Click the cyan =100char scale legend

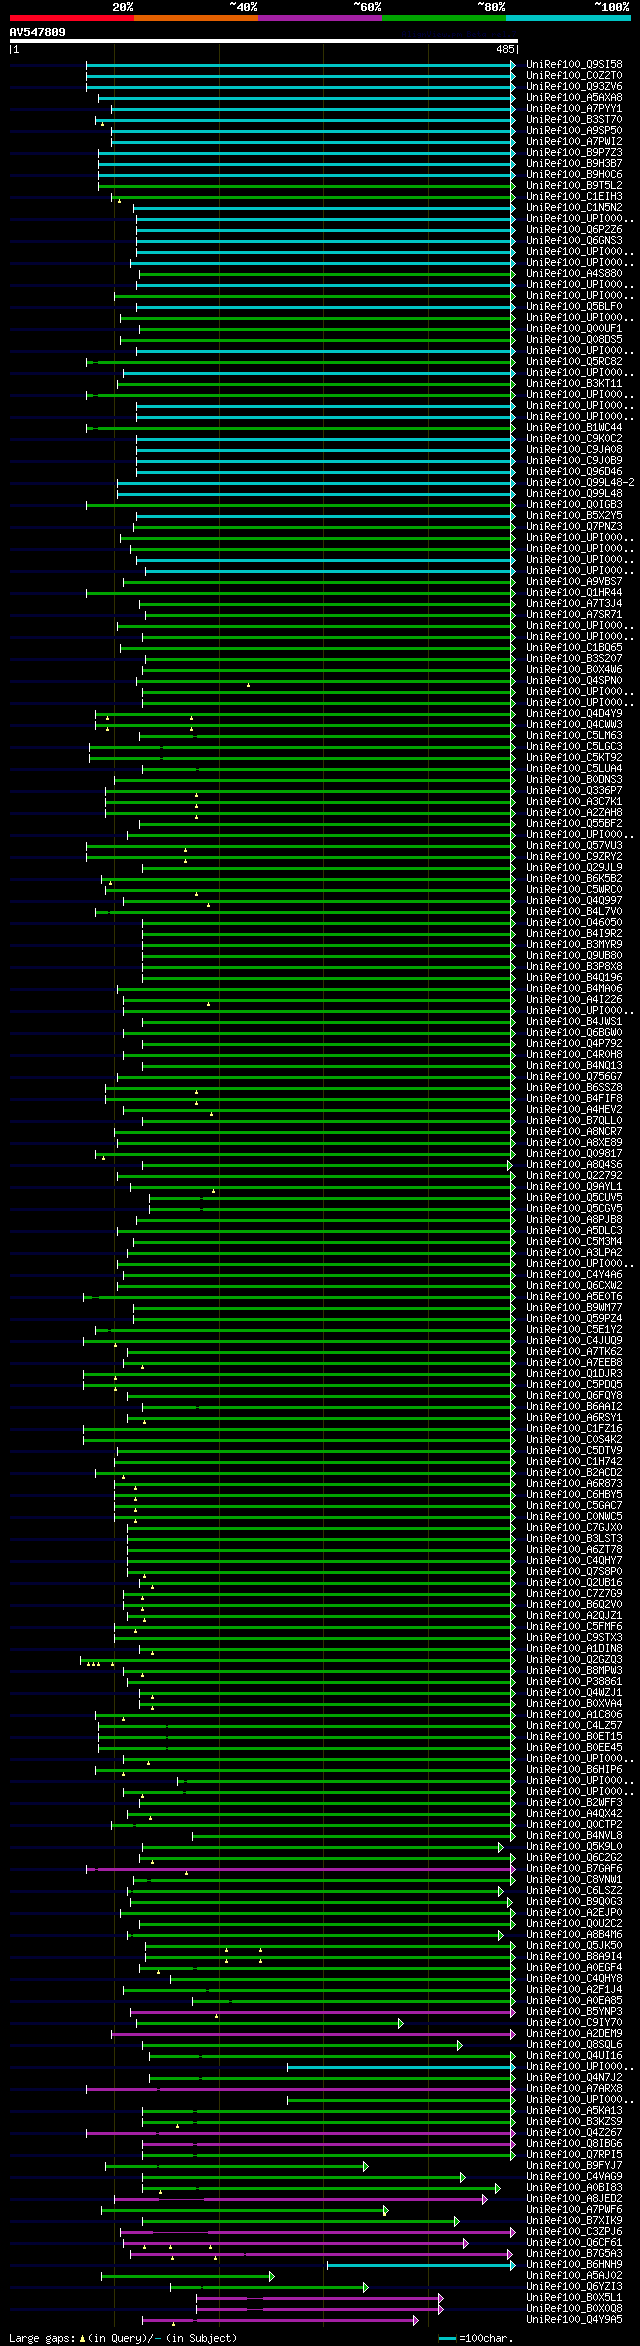pos(476,2338)
